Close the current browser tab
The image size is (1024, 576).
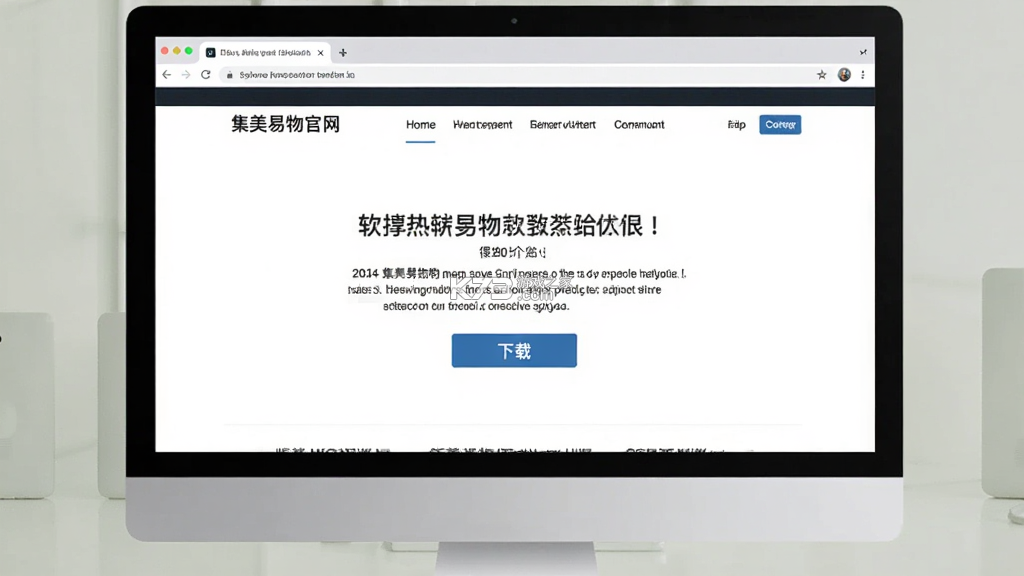click(321, 53)
